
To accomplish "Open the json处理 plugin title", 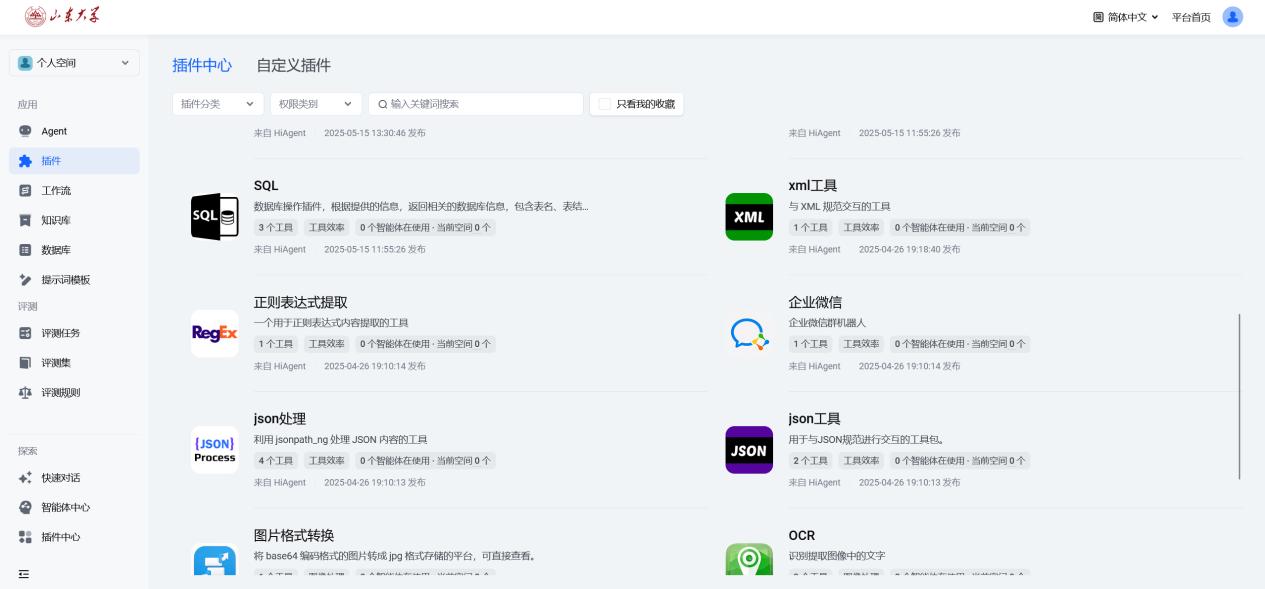I will tap(280, 419).
